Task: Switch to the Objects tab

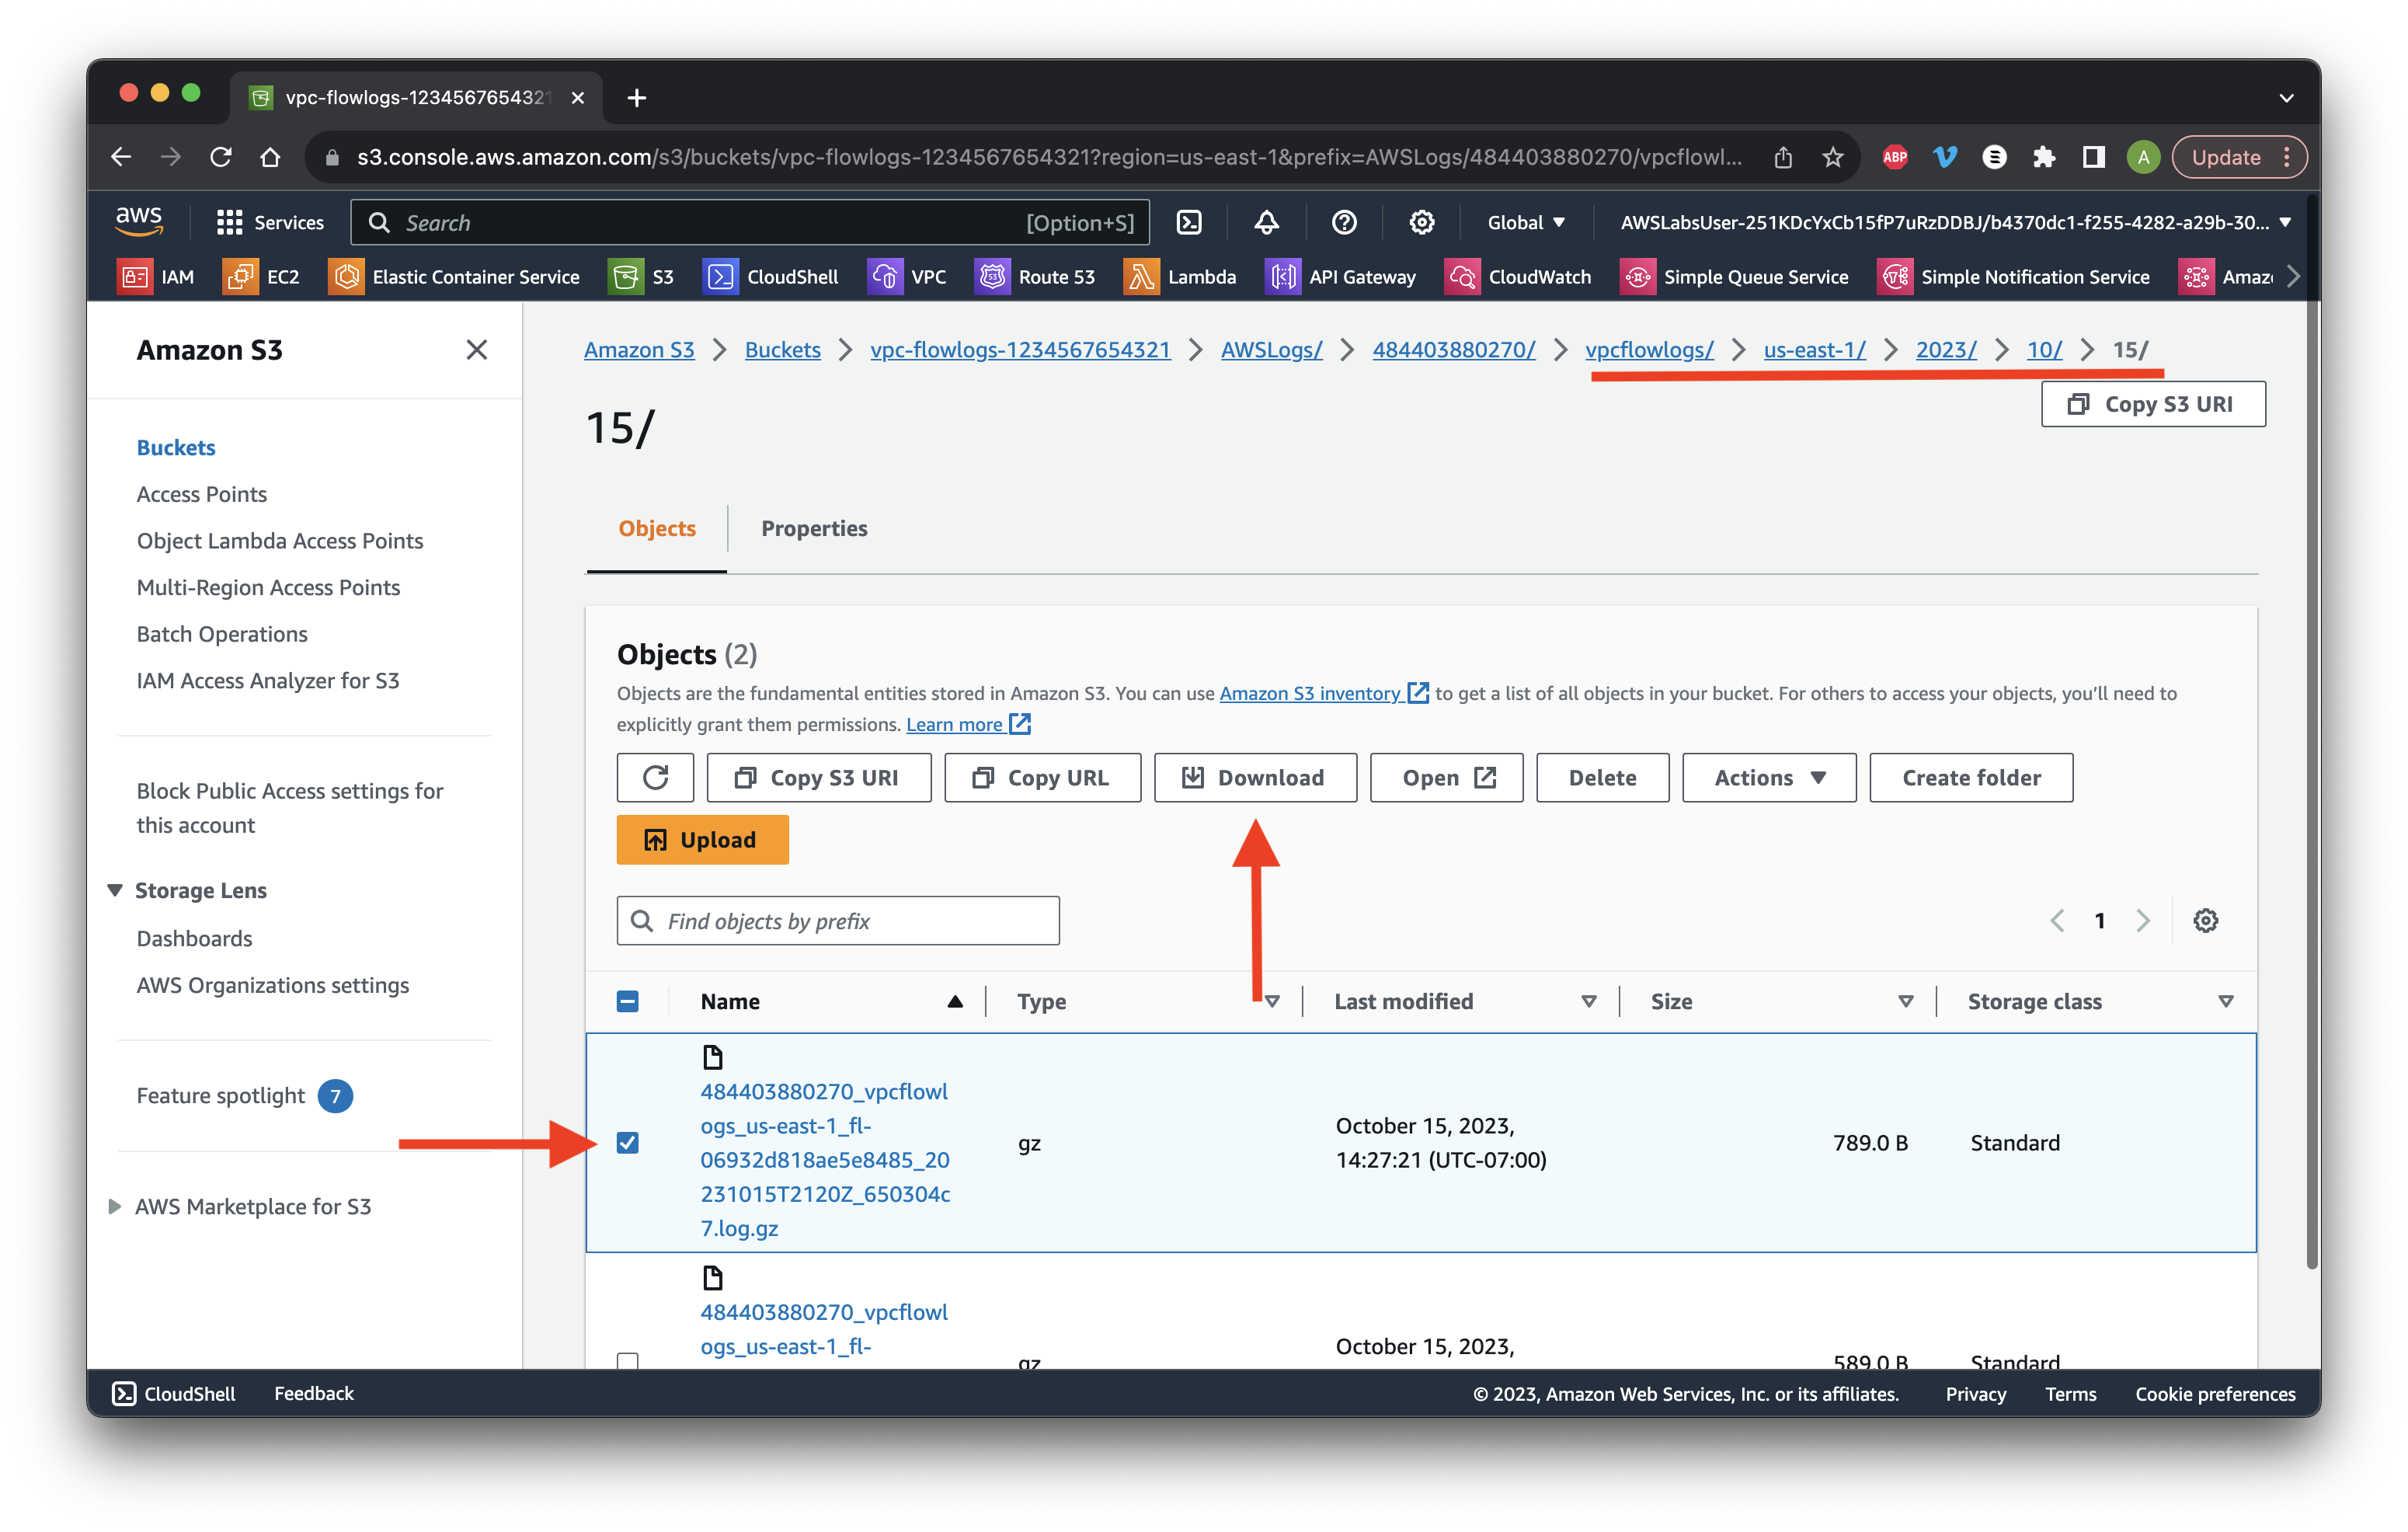Action: [656, 528]
